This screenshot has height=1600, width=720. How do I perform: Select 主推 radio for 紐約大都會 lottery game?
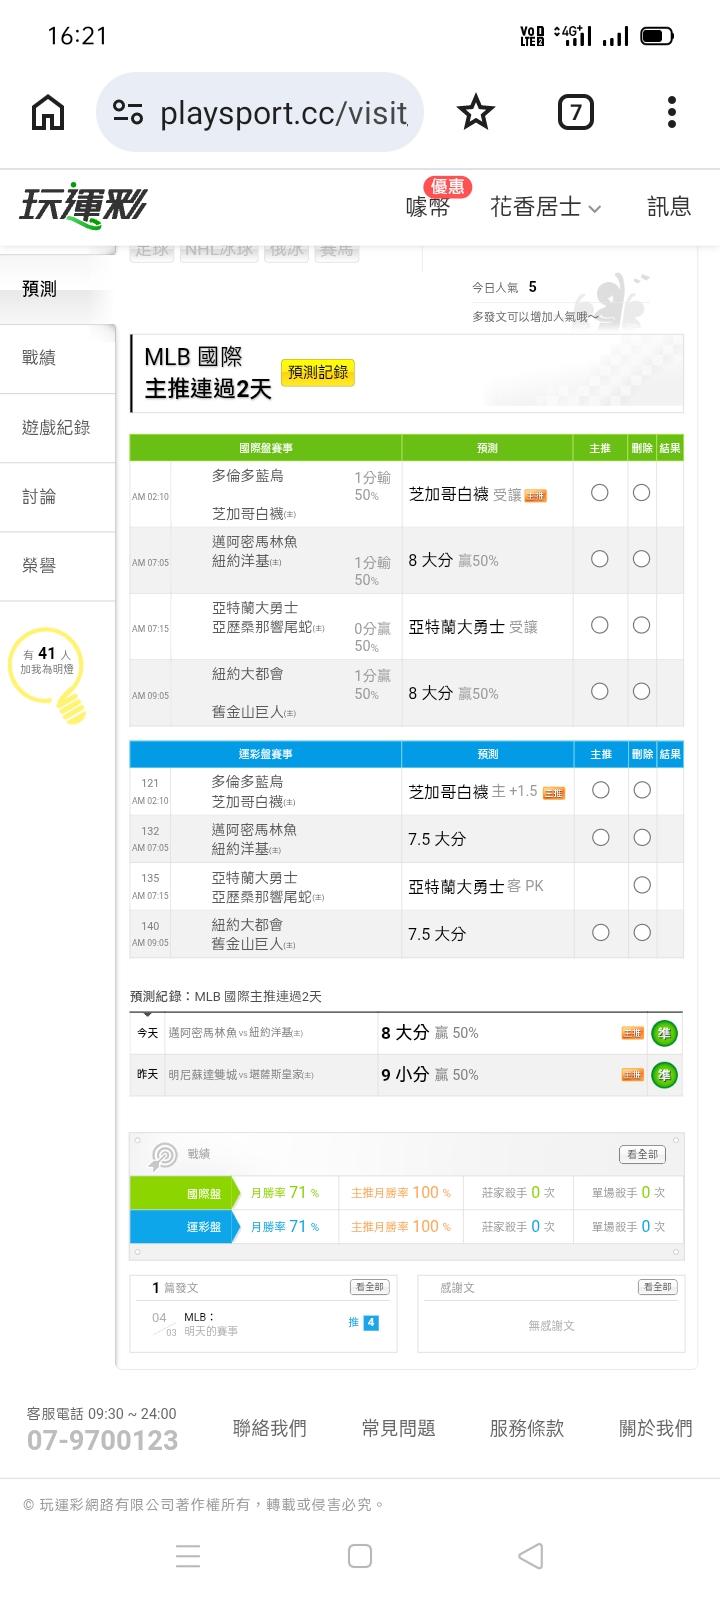click(x=601, y=933)
